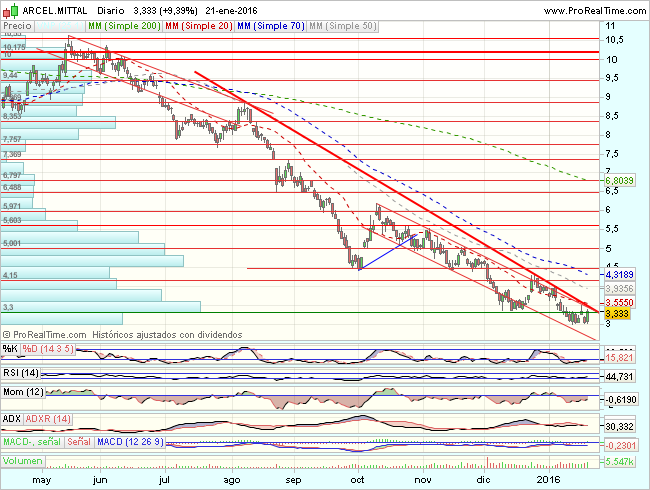Click the 6,797 volume profile level label

coord(12,175)
